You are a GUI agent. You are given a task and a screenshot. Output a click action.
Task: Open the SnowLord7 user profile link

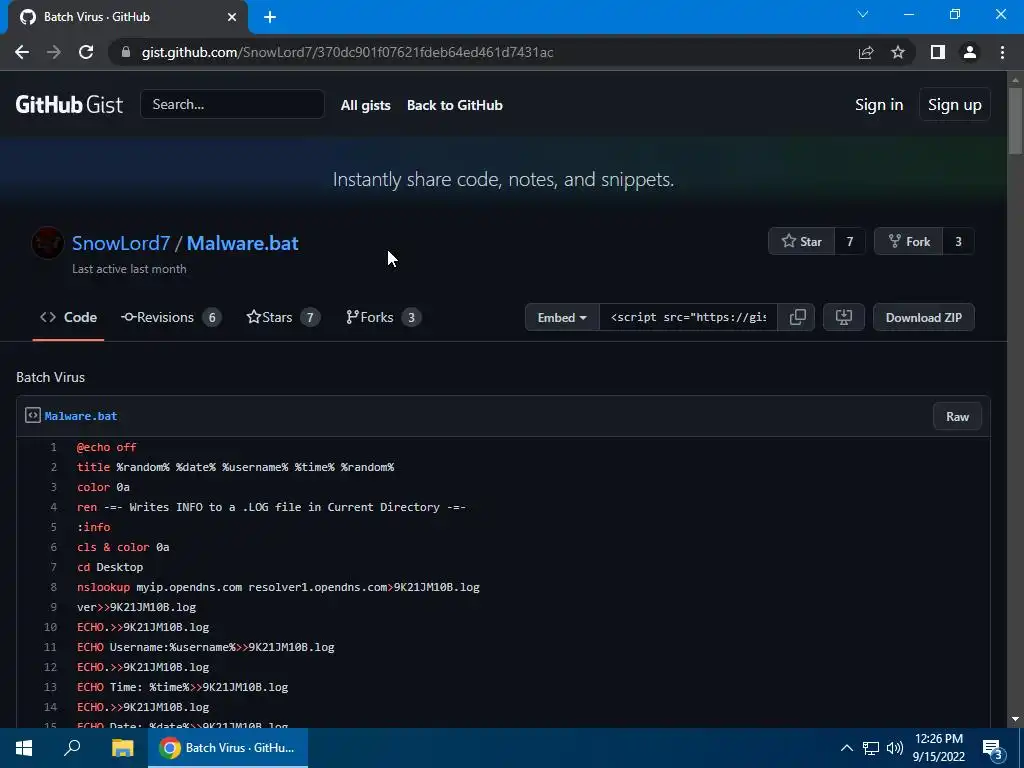point(121,243)
